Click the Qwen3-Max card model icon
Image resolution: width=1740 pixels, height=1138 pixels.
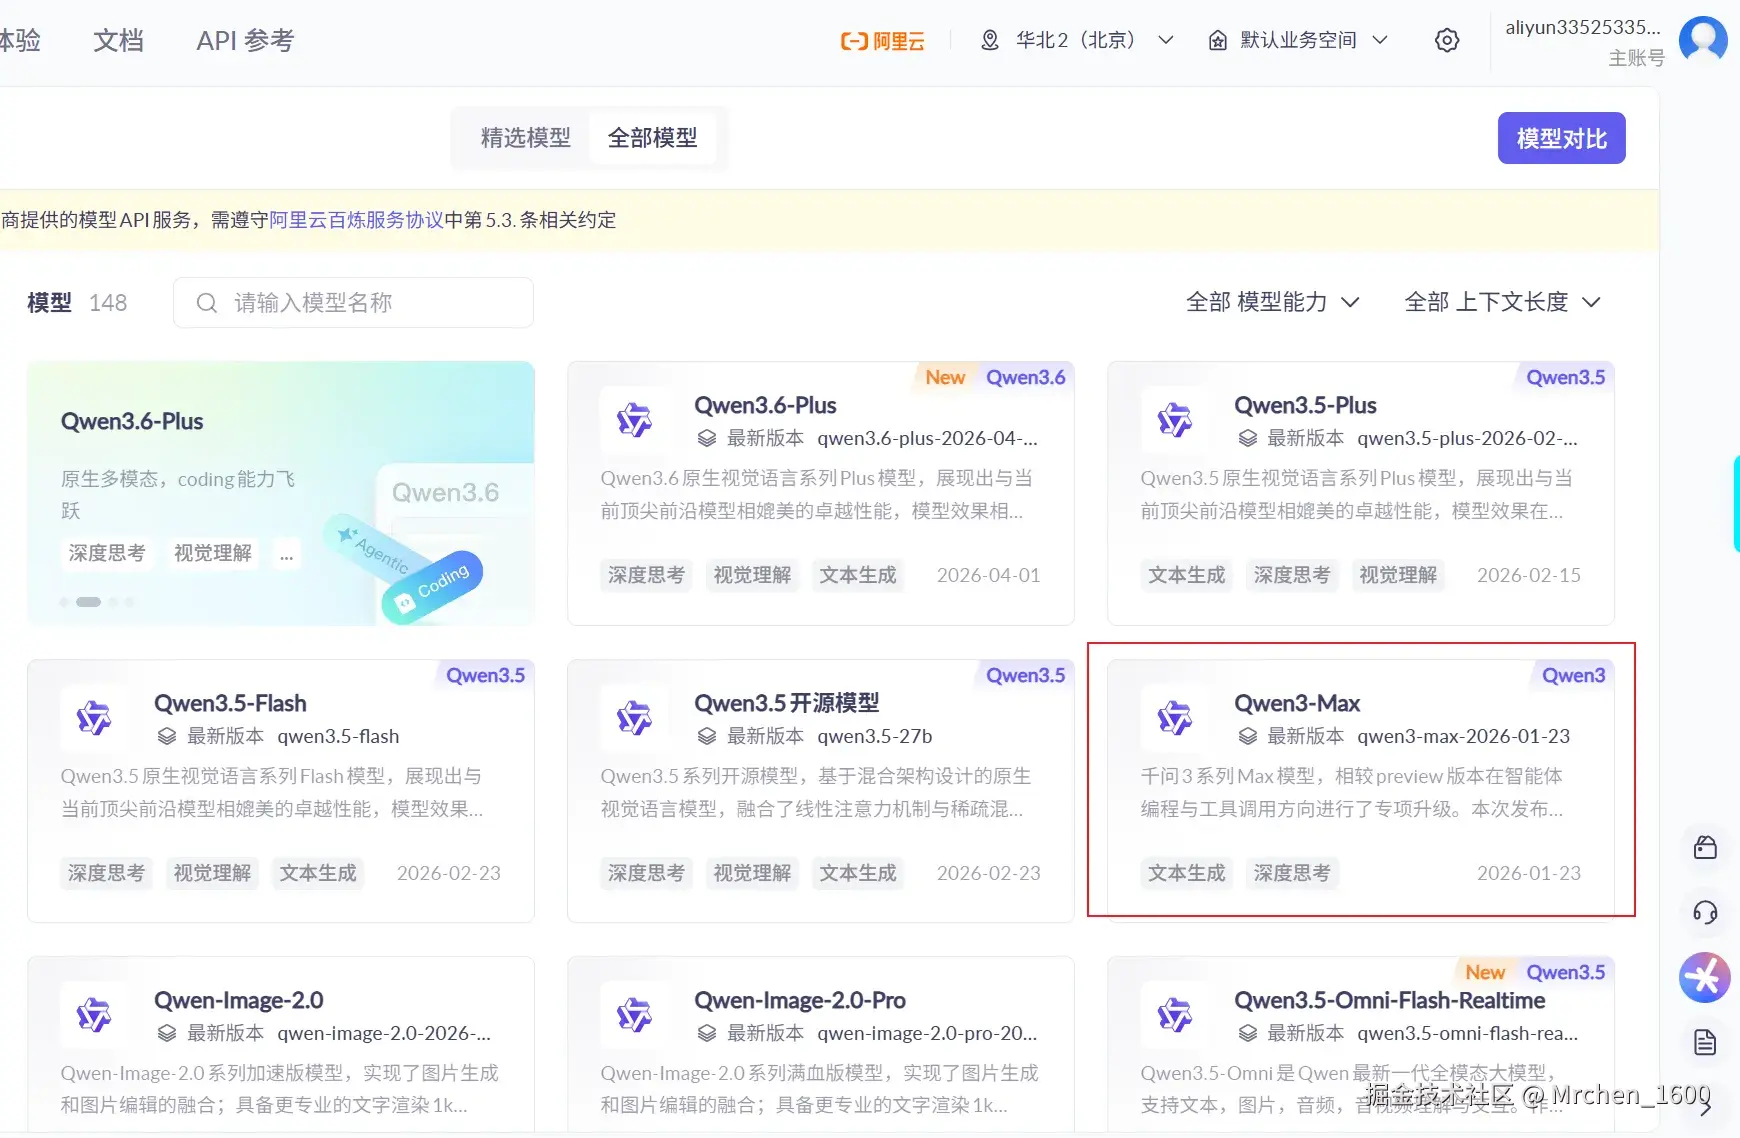tap(1174, 718)
